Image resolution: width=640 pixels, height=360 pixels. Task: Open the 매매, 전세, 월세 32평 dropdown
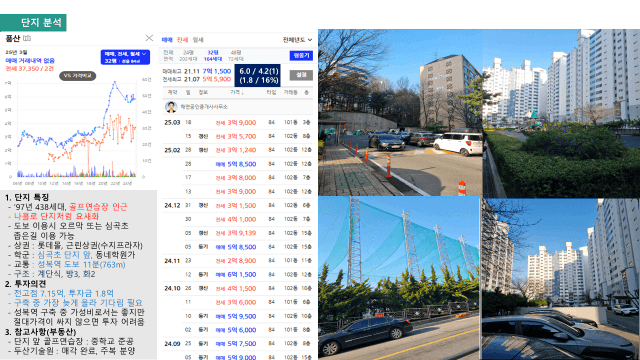125,57
